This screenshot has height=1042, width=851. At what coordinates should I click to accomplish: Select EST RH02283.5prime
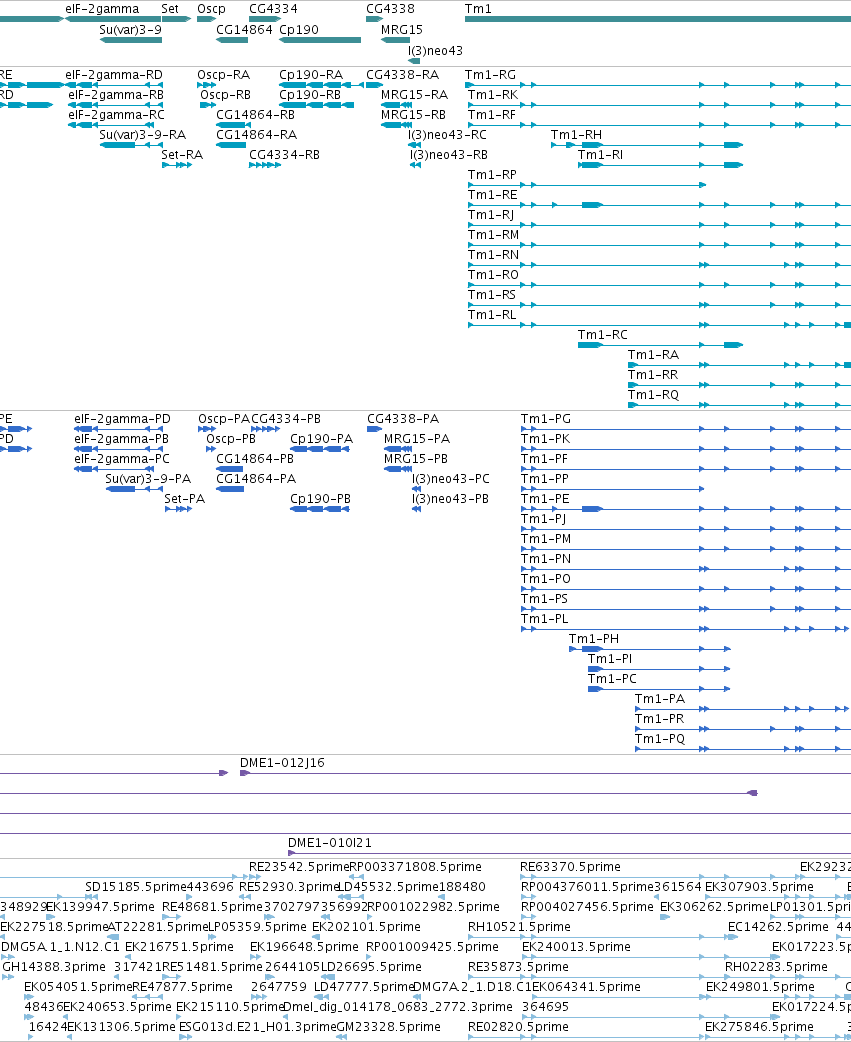tap(776, 966)
